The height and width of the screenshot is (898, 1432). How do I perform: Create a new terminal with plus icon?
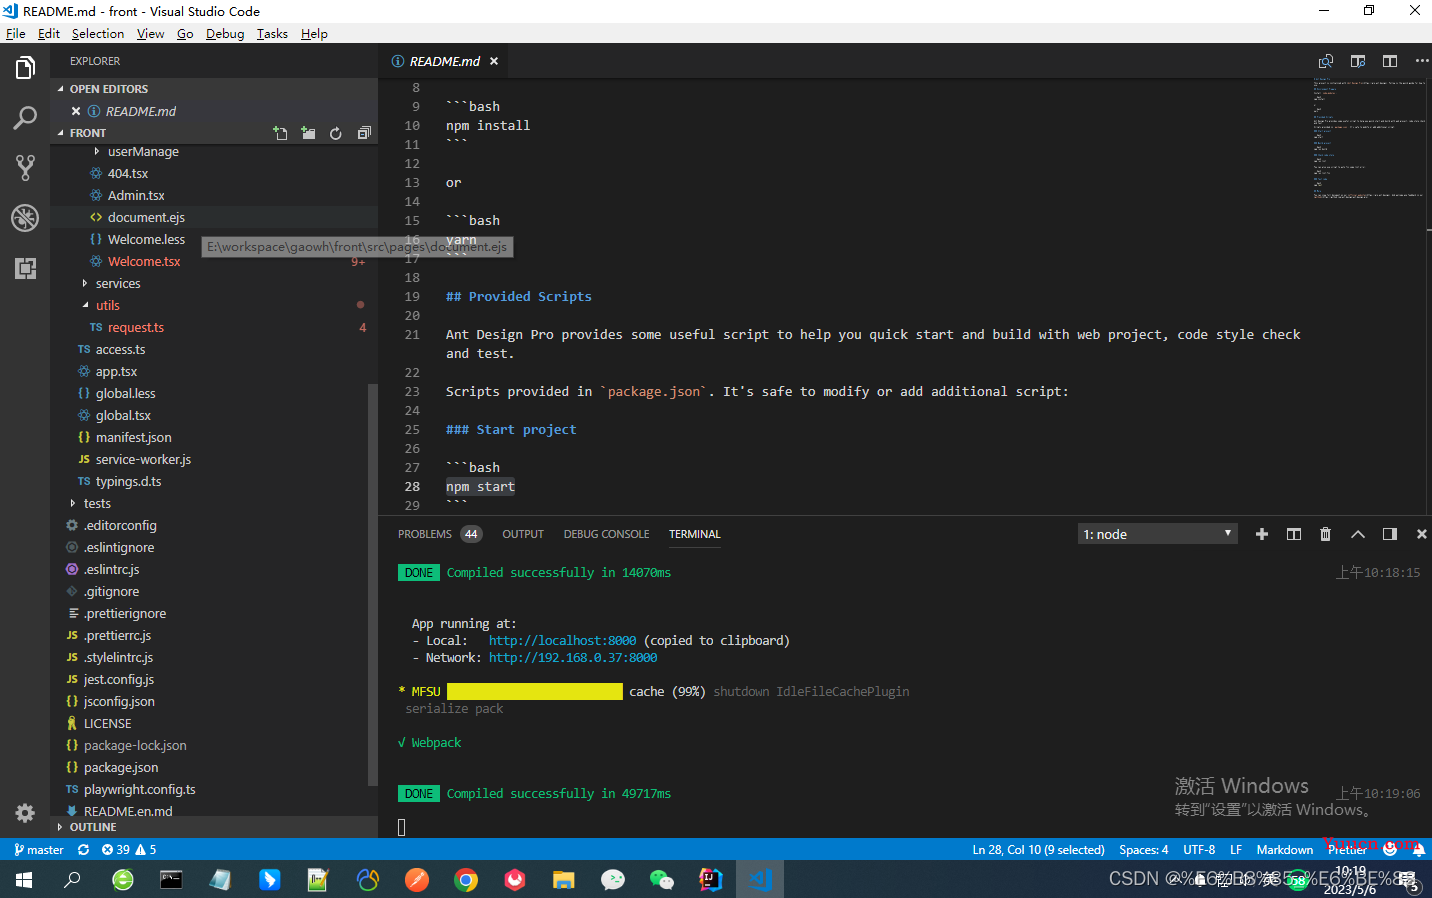tap(1262, 534)
